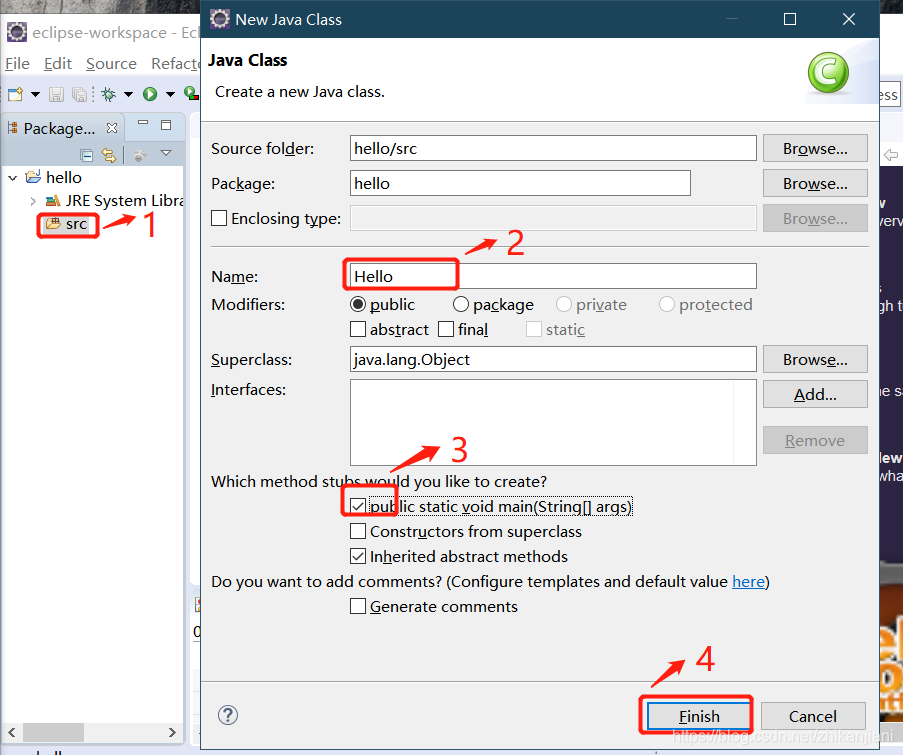The image size is (903, 755).
Task: Open the Debug dropdown arrow
Action: (128, 94)
